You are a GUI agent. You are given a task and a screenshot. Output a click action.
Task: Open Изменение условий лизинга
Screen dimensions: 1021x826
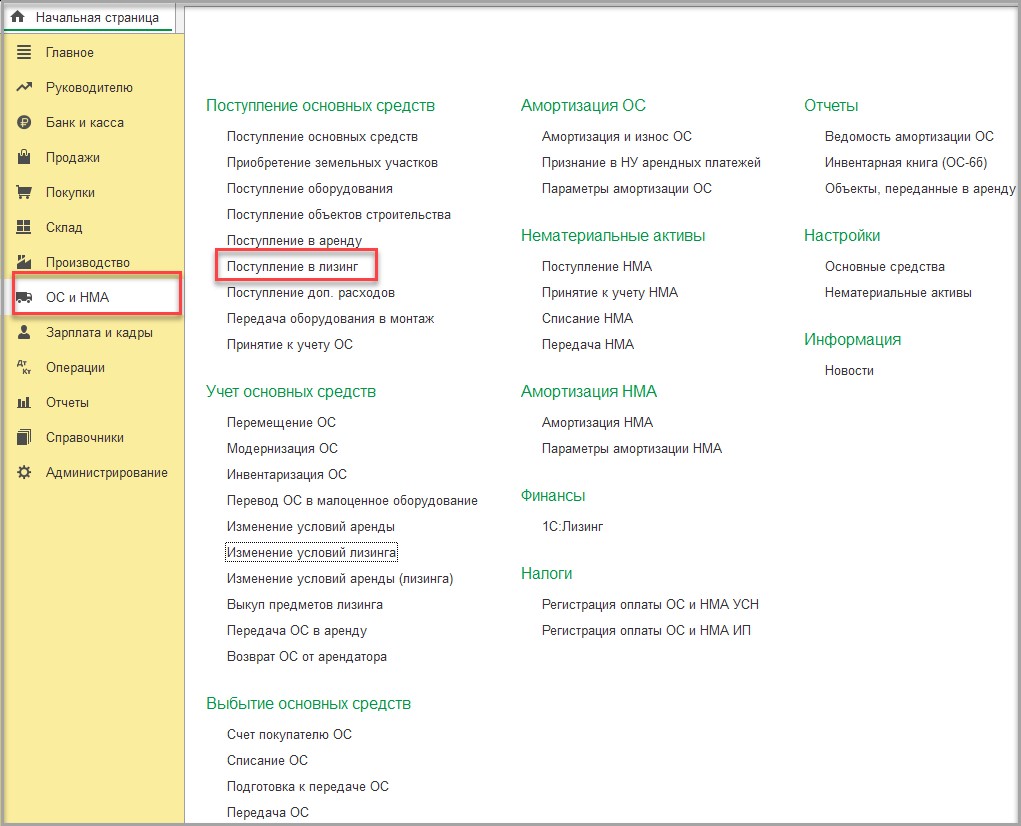coord(311,553)
